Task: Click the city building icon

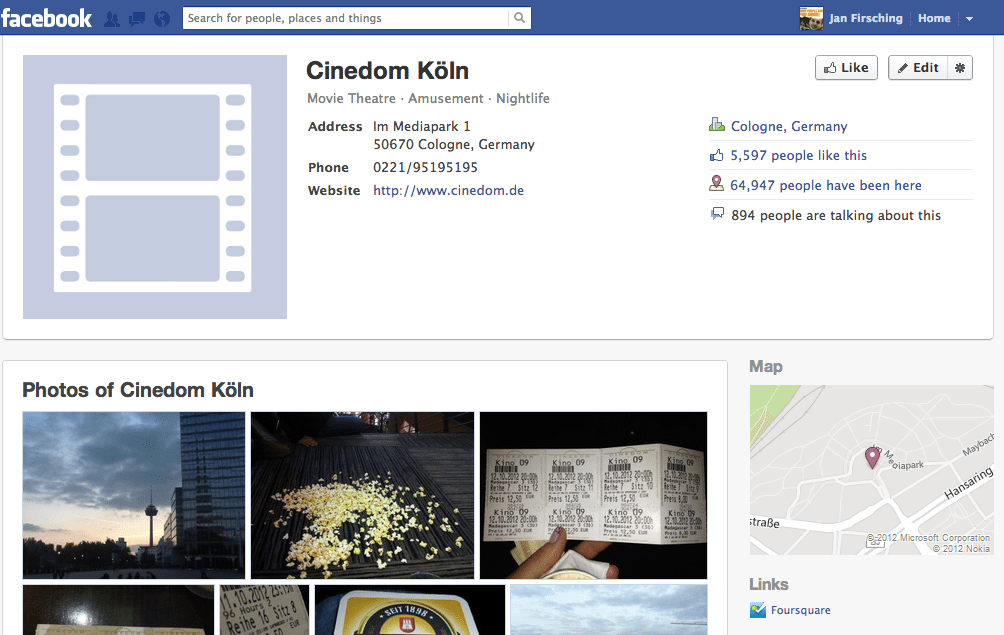Action: [x=717, y=124]
